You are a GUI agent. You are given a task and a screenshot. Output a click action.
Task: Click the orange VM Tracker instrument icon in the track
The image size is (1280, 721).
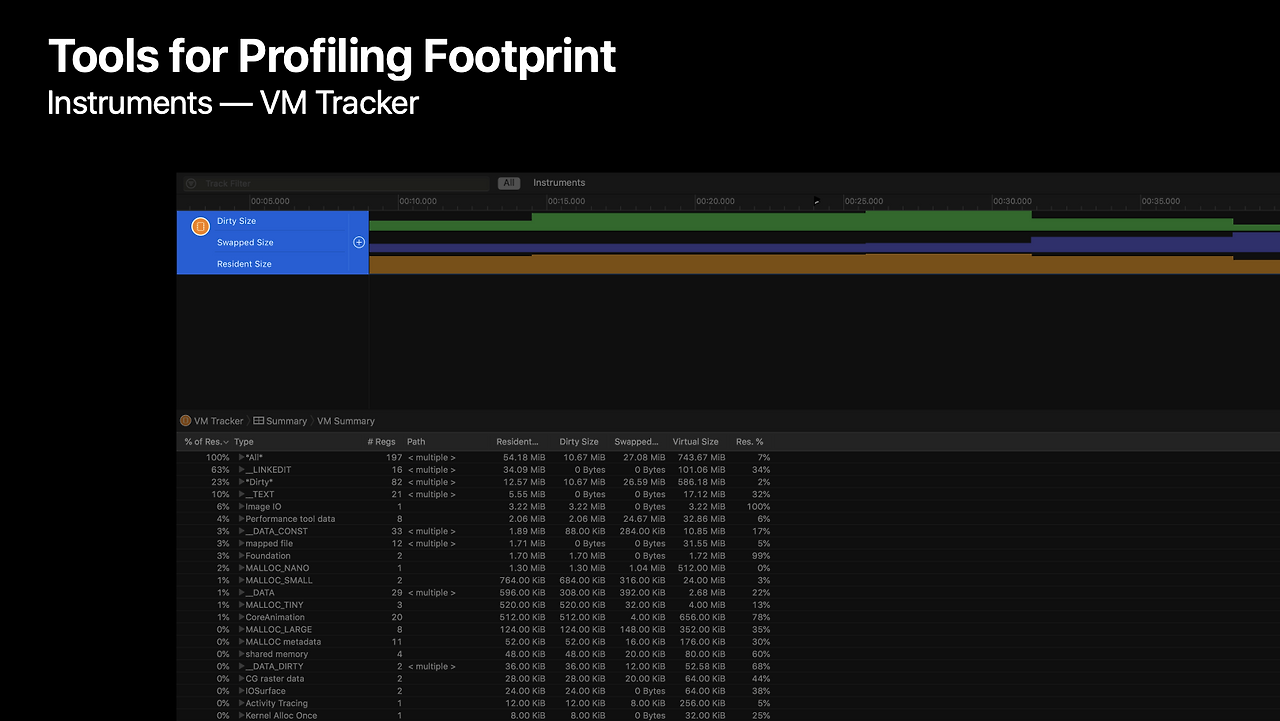(200, 226)
